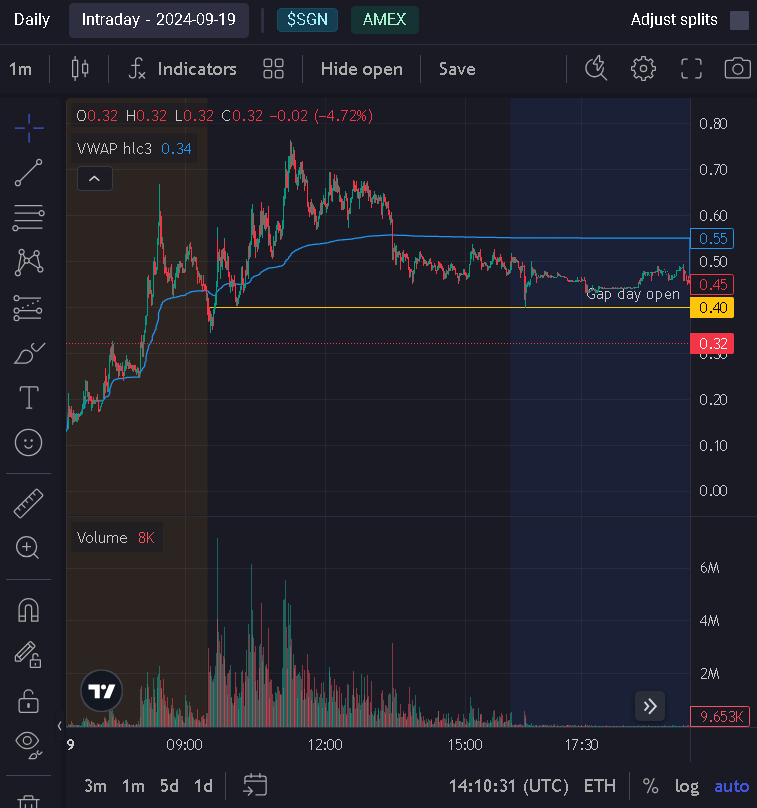
Task: Open the forecasting and measurement tools
Action: pos(29,308)
